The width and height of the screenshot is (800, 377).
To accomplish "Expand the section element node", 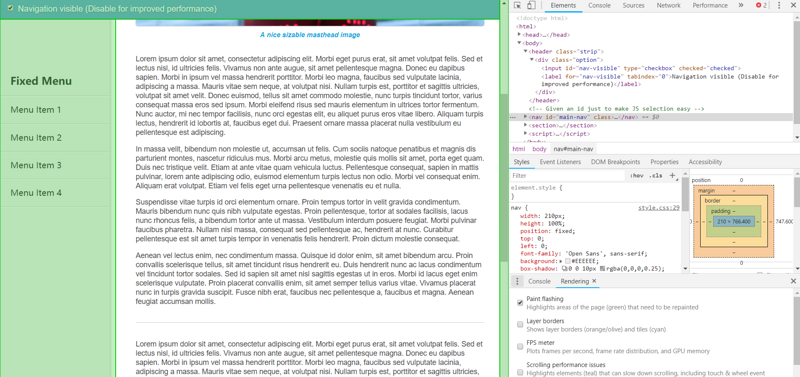I will (526, 125).
